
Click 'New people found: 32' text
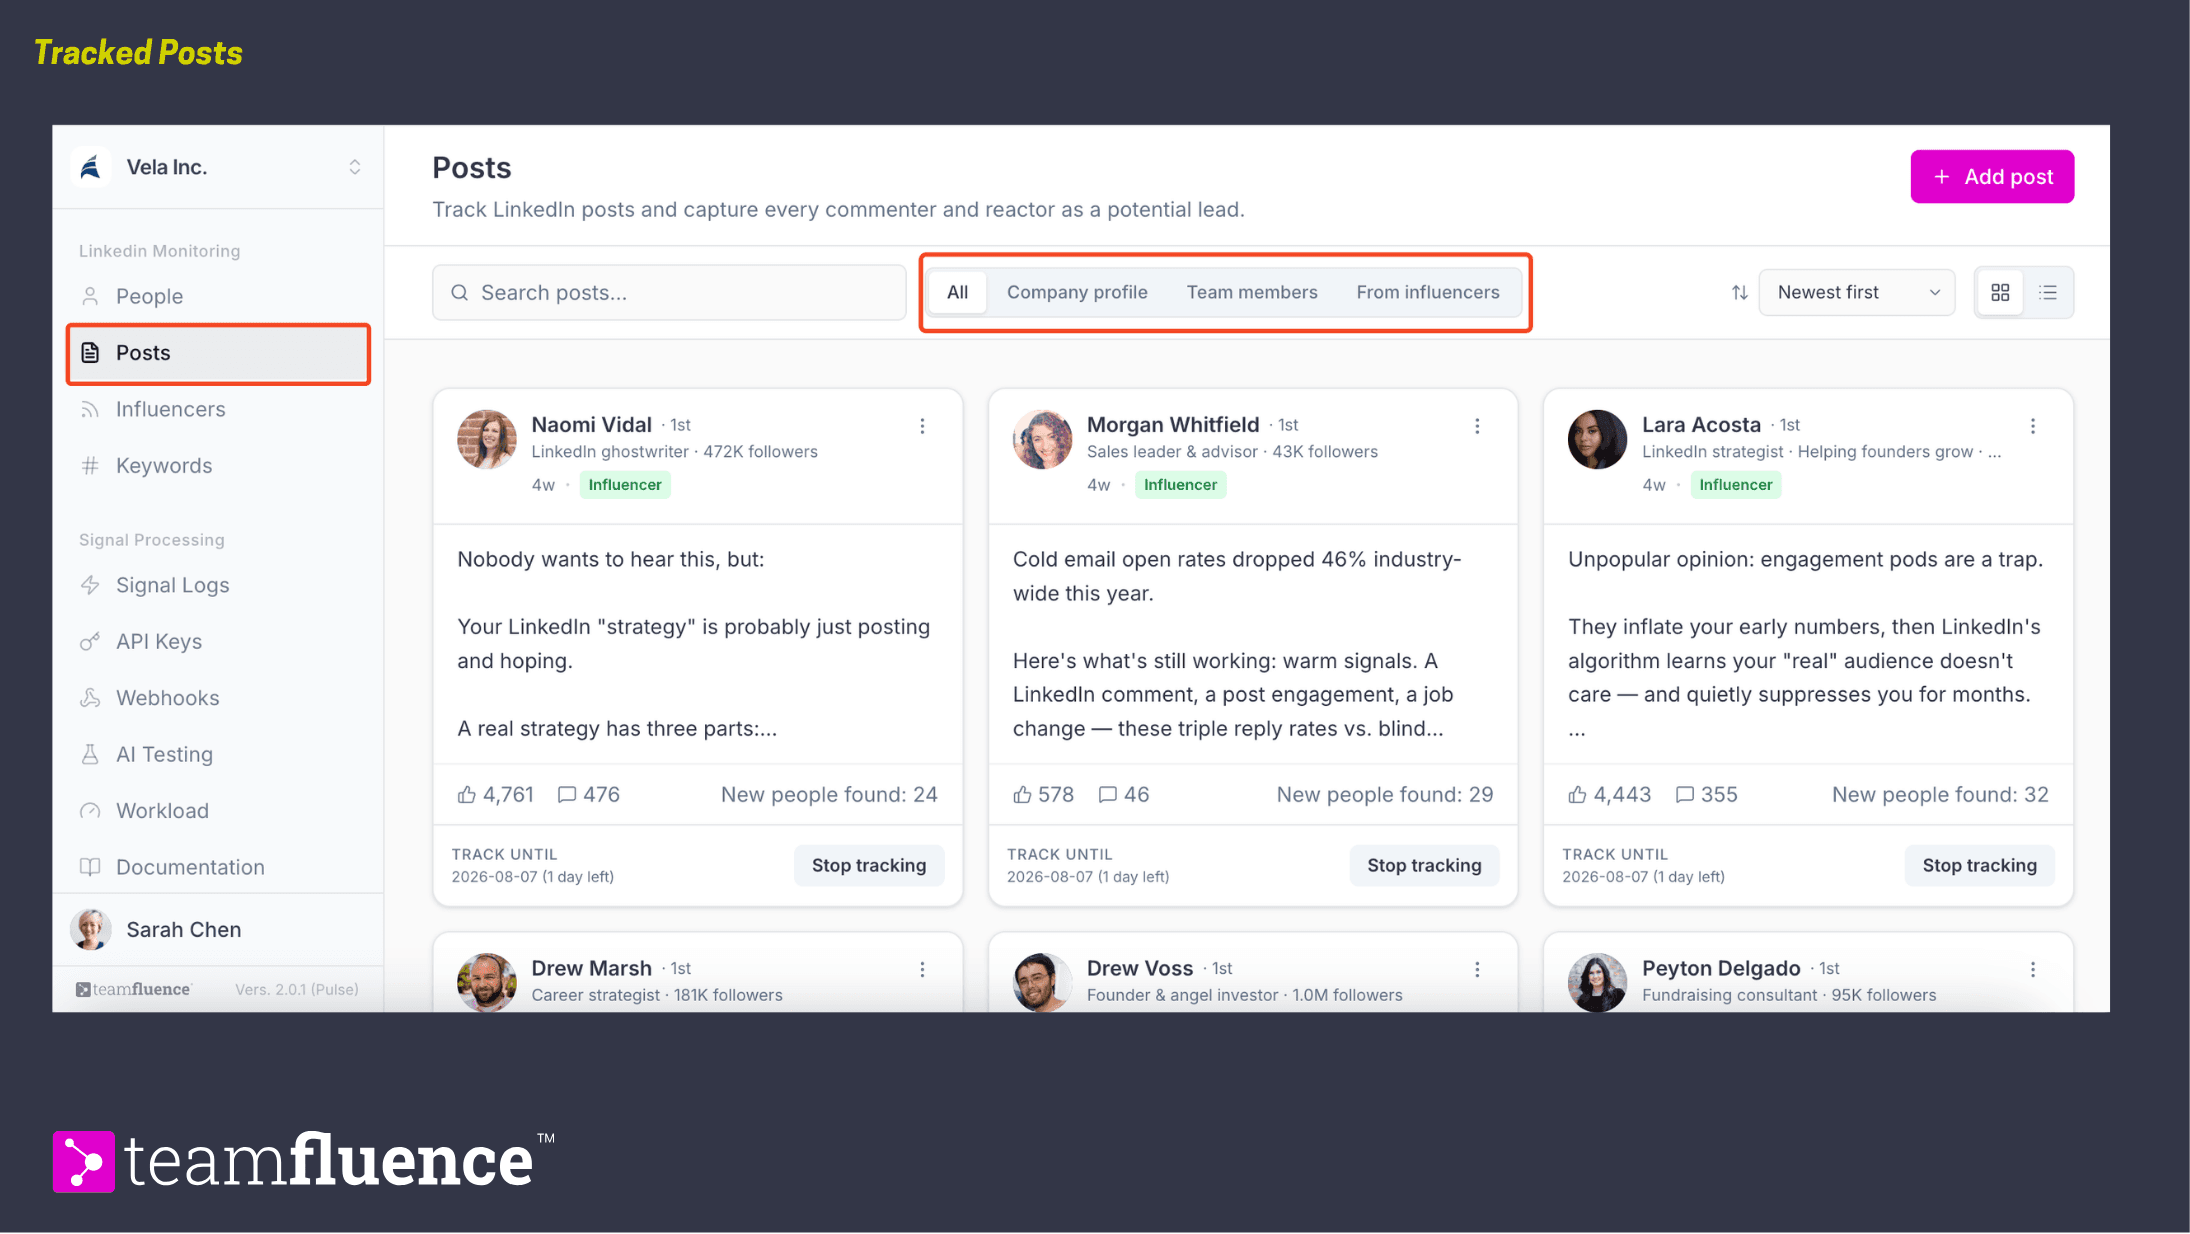[x=1940, y=794]
